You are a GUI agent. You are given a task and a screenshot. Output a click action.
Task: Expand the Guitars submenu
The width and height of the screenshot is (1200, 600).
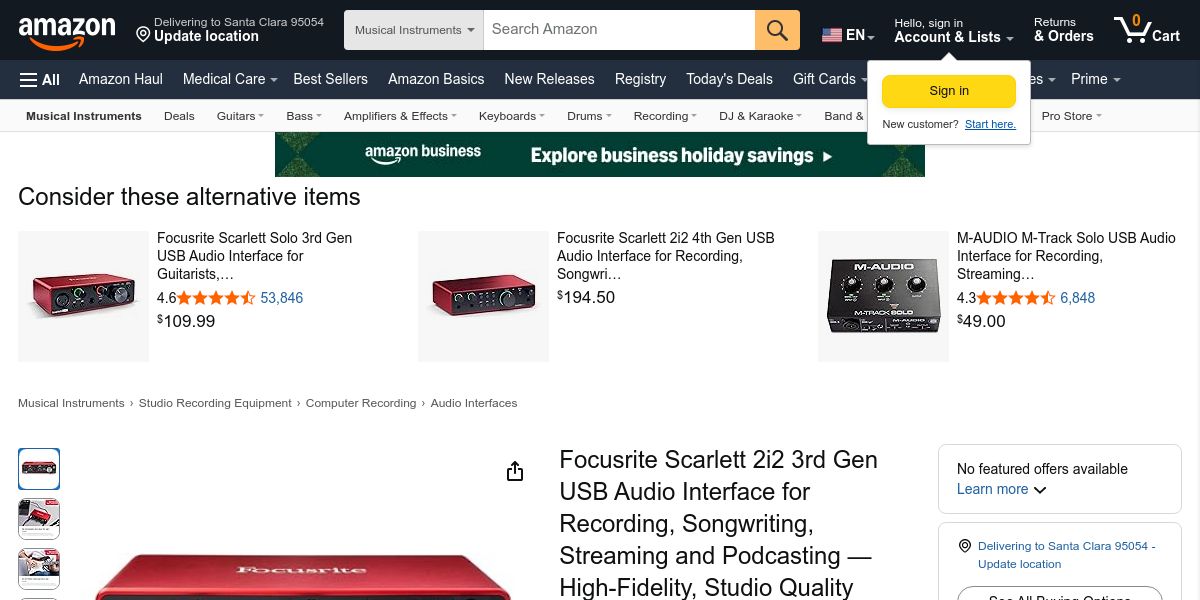(240, 116)
